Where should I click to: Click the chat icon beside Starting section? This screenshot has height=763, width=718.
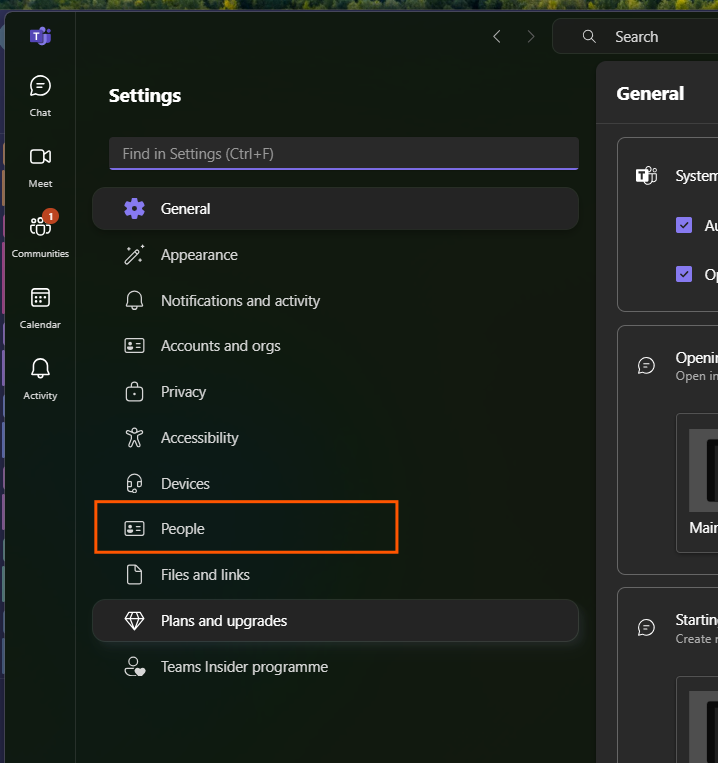tap(646, 627)
